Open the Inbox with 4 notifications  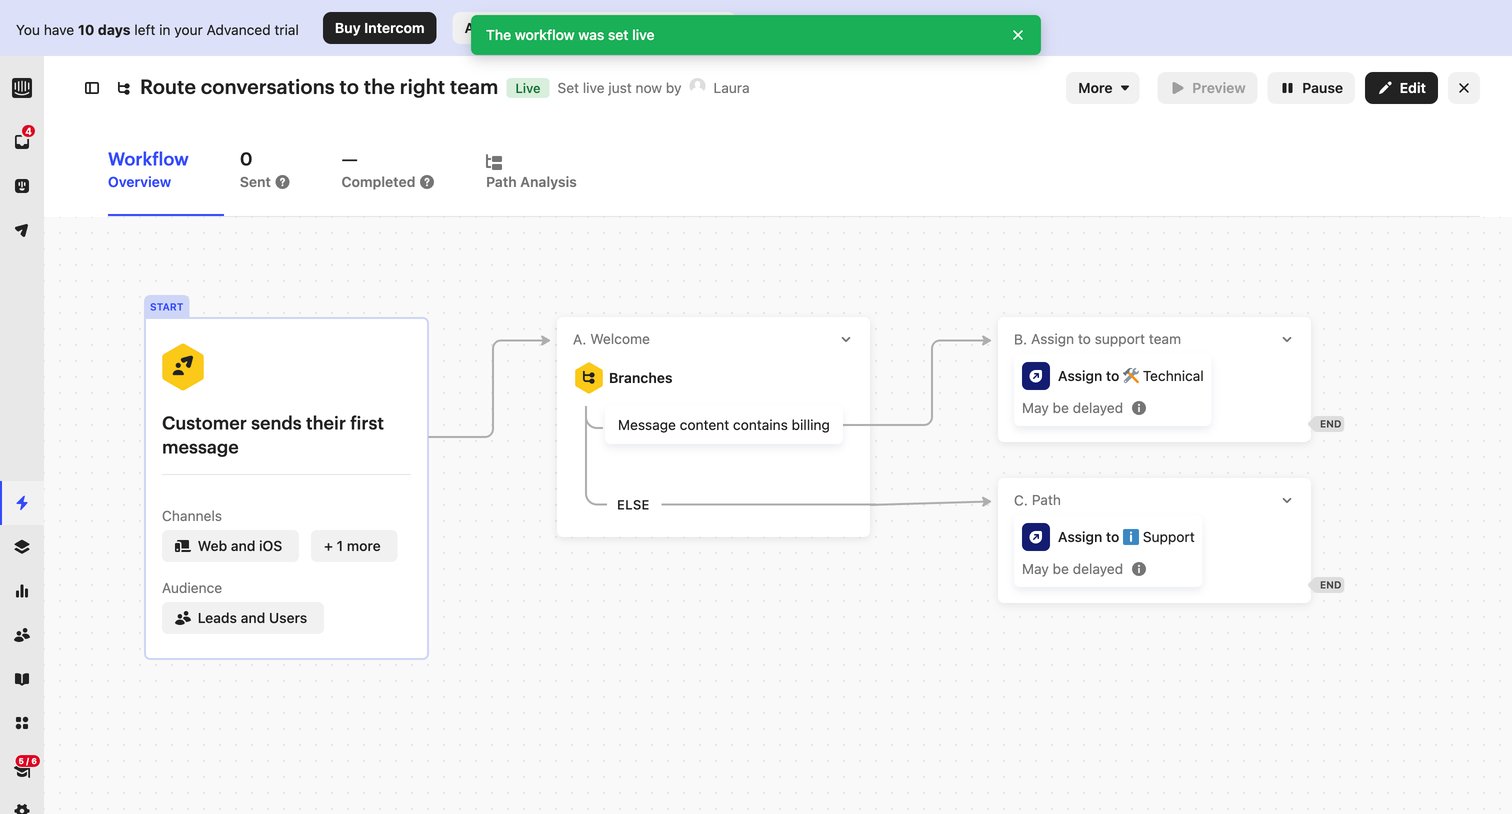coord(22,141)
